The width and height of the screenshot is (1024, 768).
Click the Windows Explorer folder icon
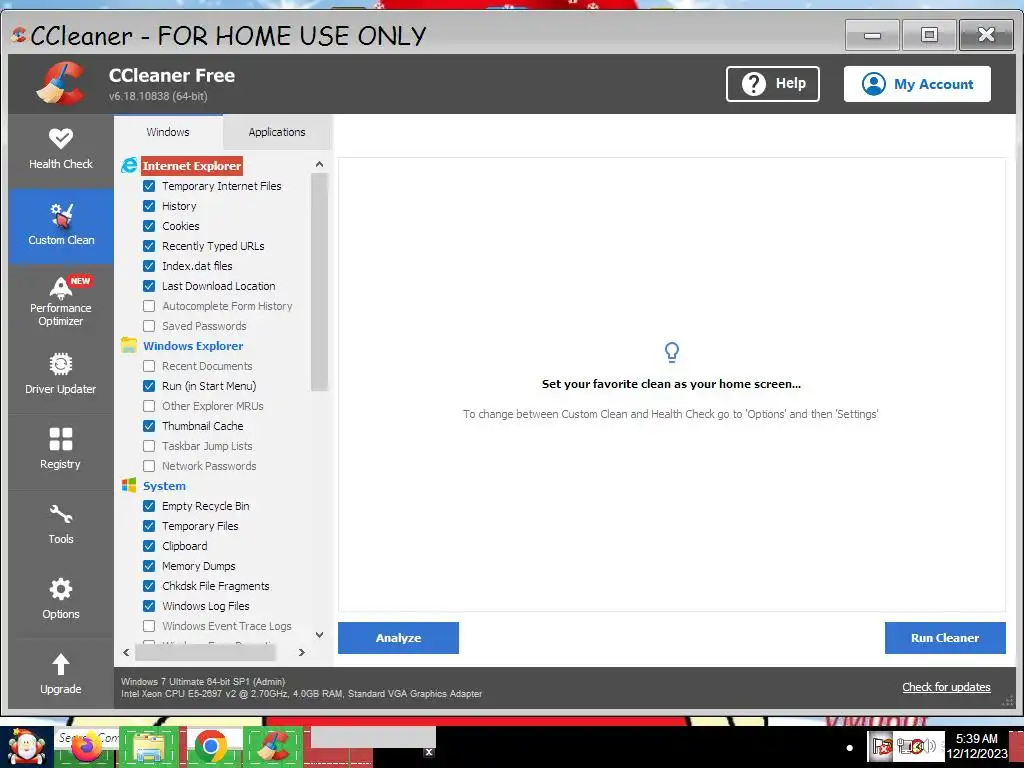click(129, 345)
